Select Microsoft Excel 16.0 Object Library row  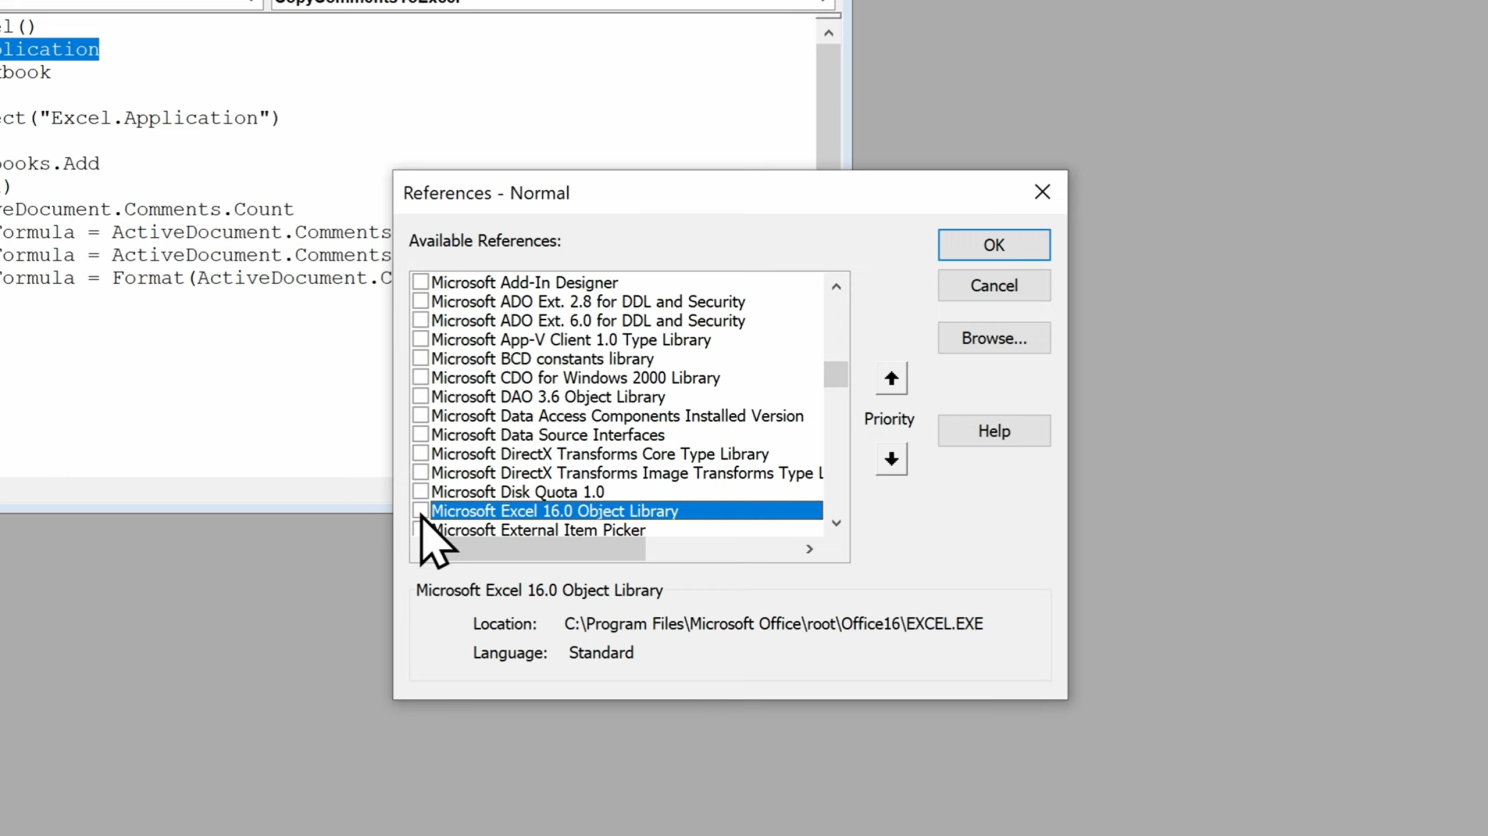[x=617, y=511]
